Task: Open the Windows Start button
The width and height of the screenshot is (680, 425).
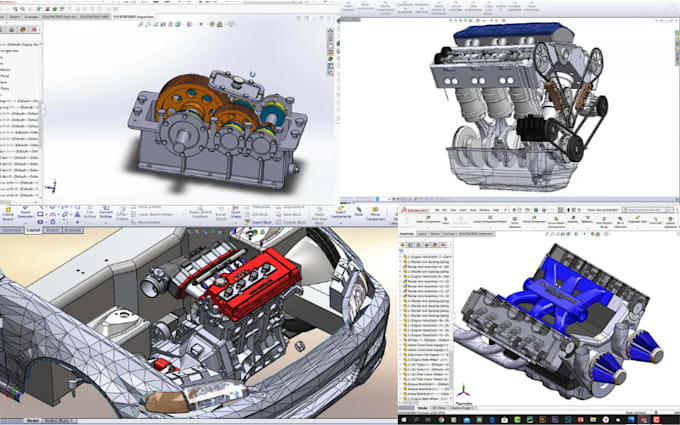Action: tap(403, 420)
